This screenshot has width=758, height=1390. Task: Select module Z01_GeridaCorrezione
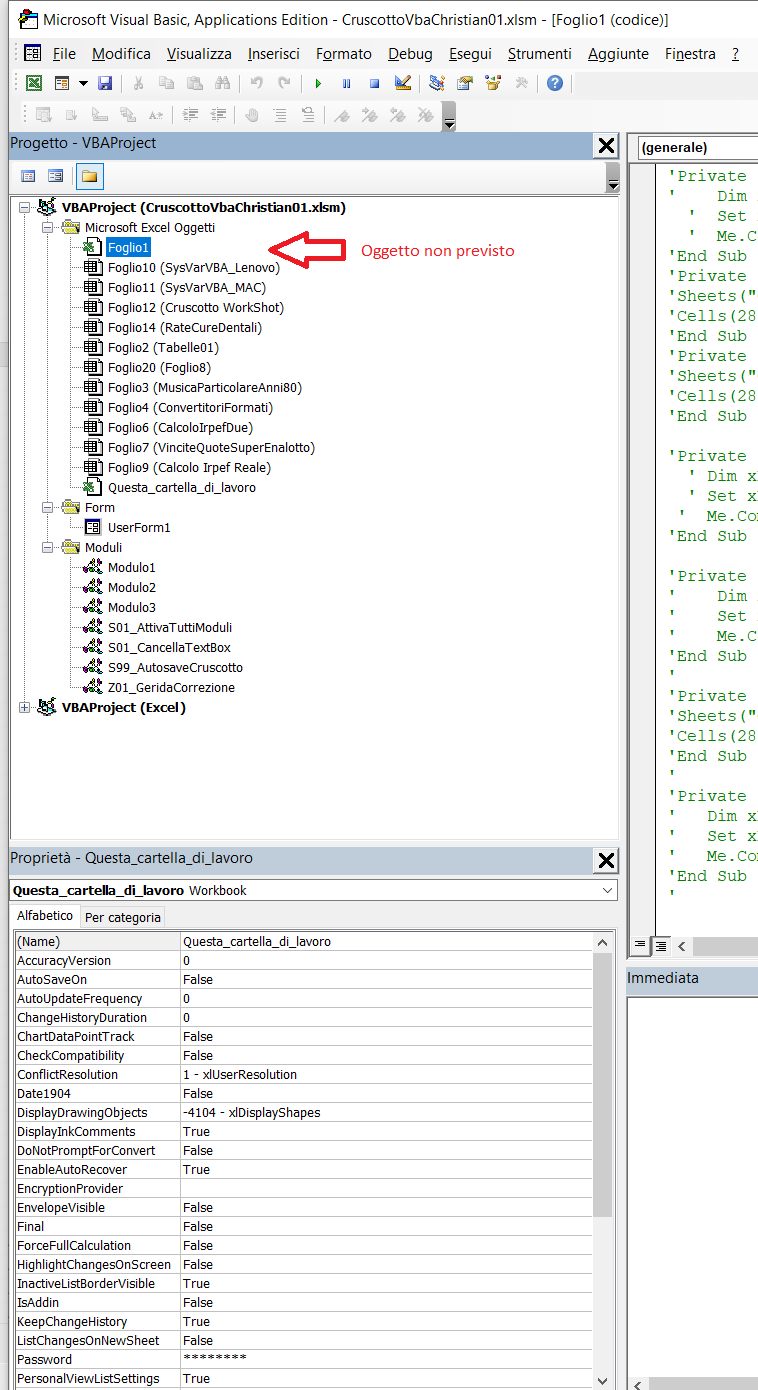click(x=171, y=687)
